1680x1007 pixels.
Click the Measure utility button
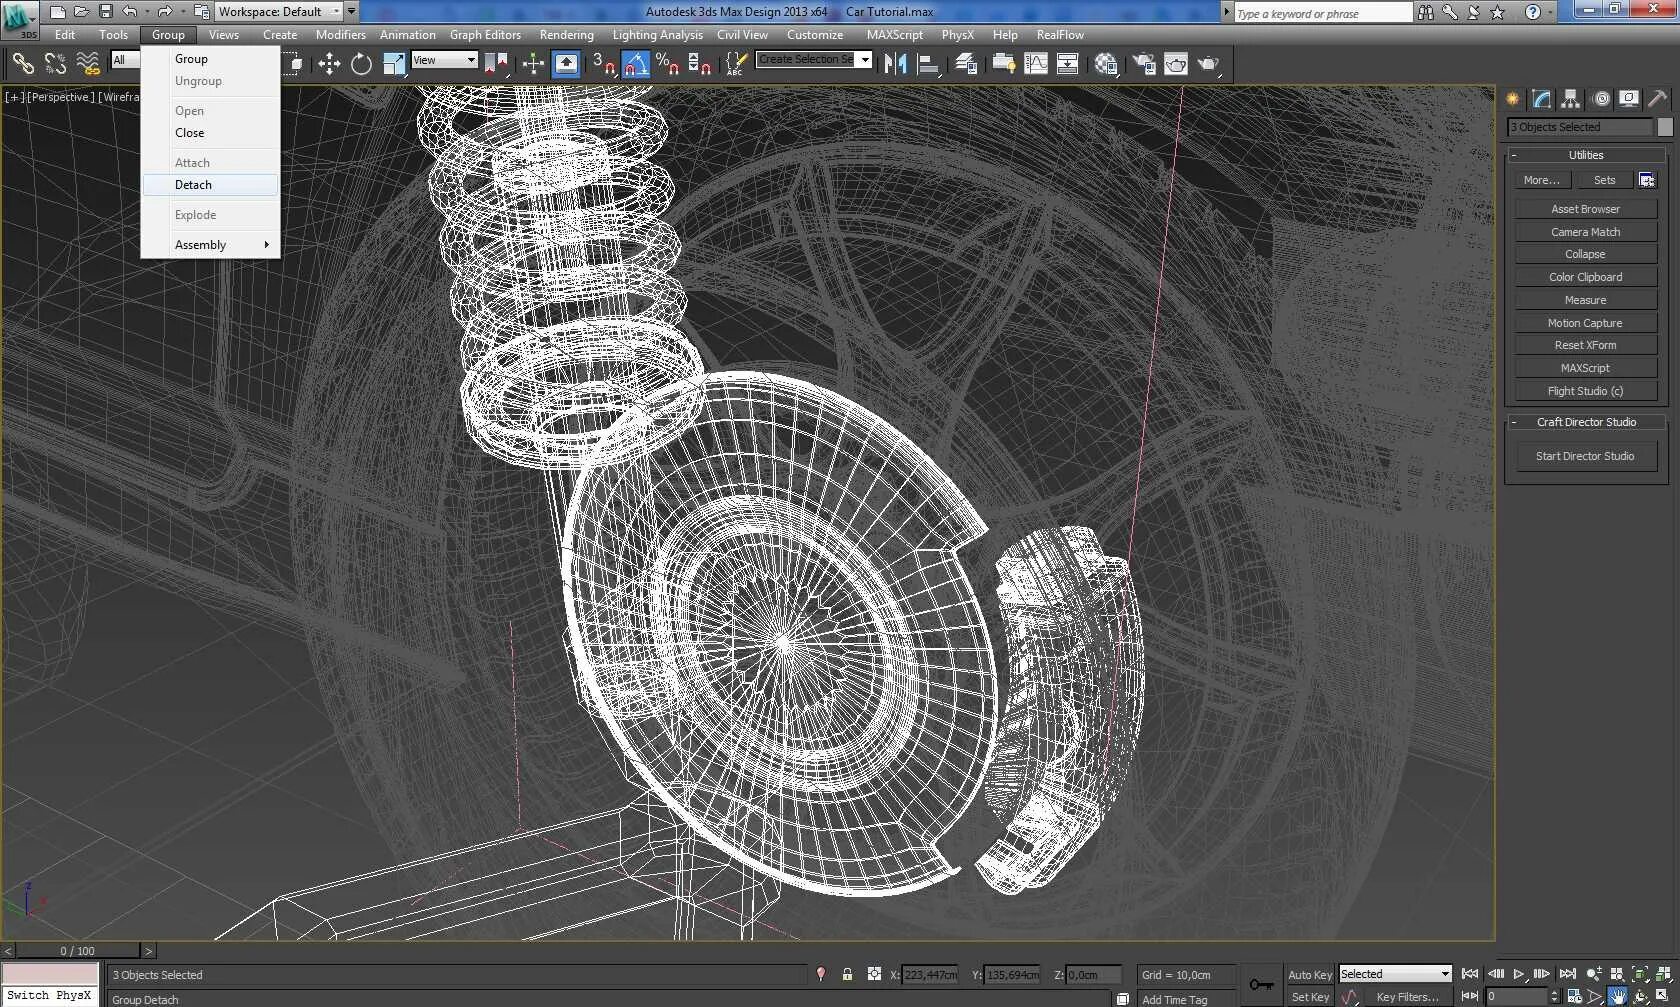[1586, 300]
